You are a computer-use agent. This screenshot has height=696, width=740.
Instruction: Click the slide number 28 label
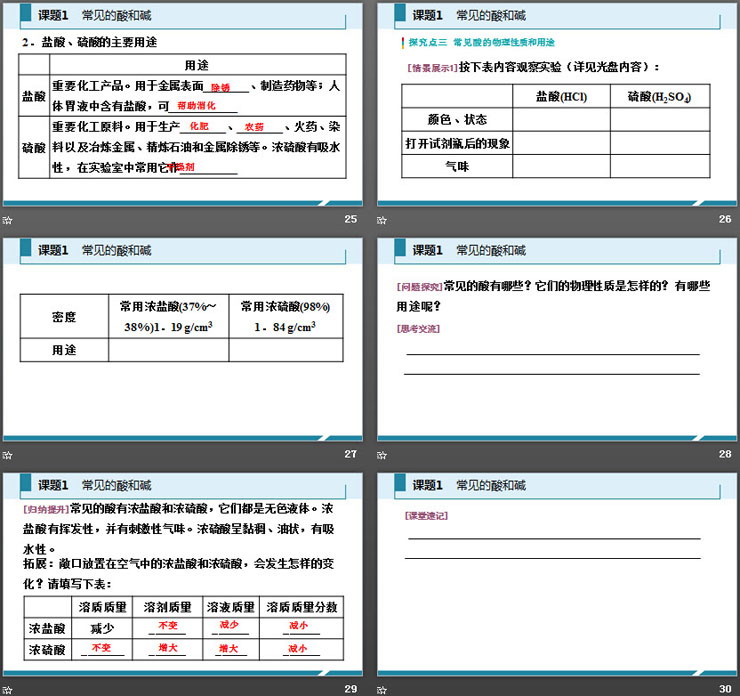pyautogui.click(x=725, y=454)
